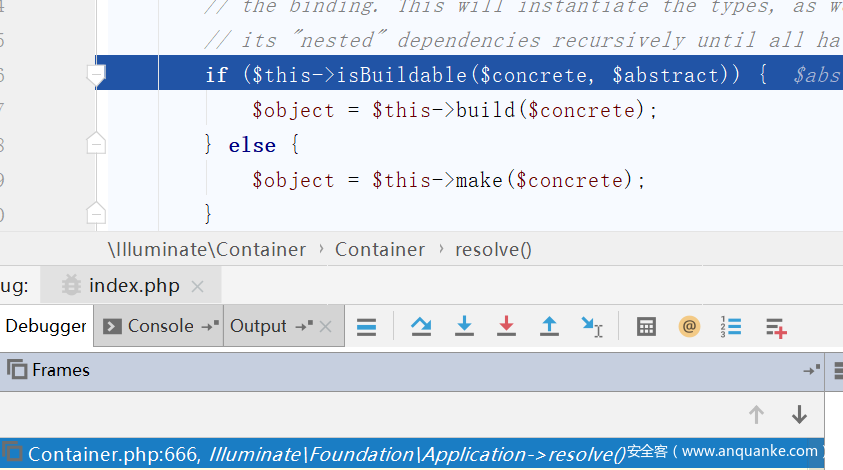Click the $this->build($concrete) line
The width and height of the screenshot is (843, 470).
pos(455,110)
